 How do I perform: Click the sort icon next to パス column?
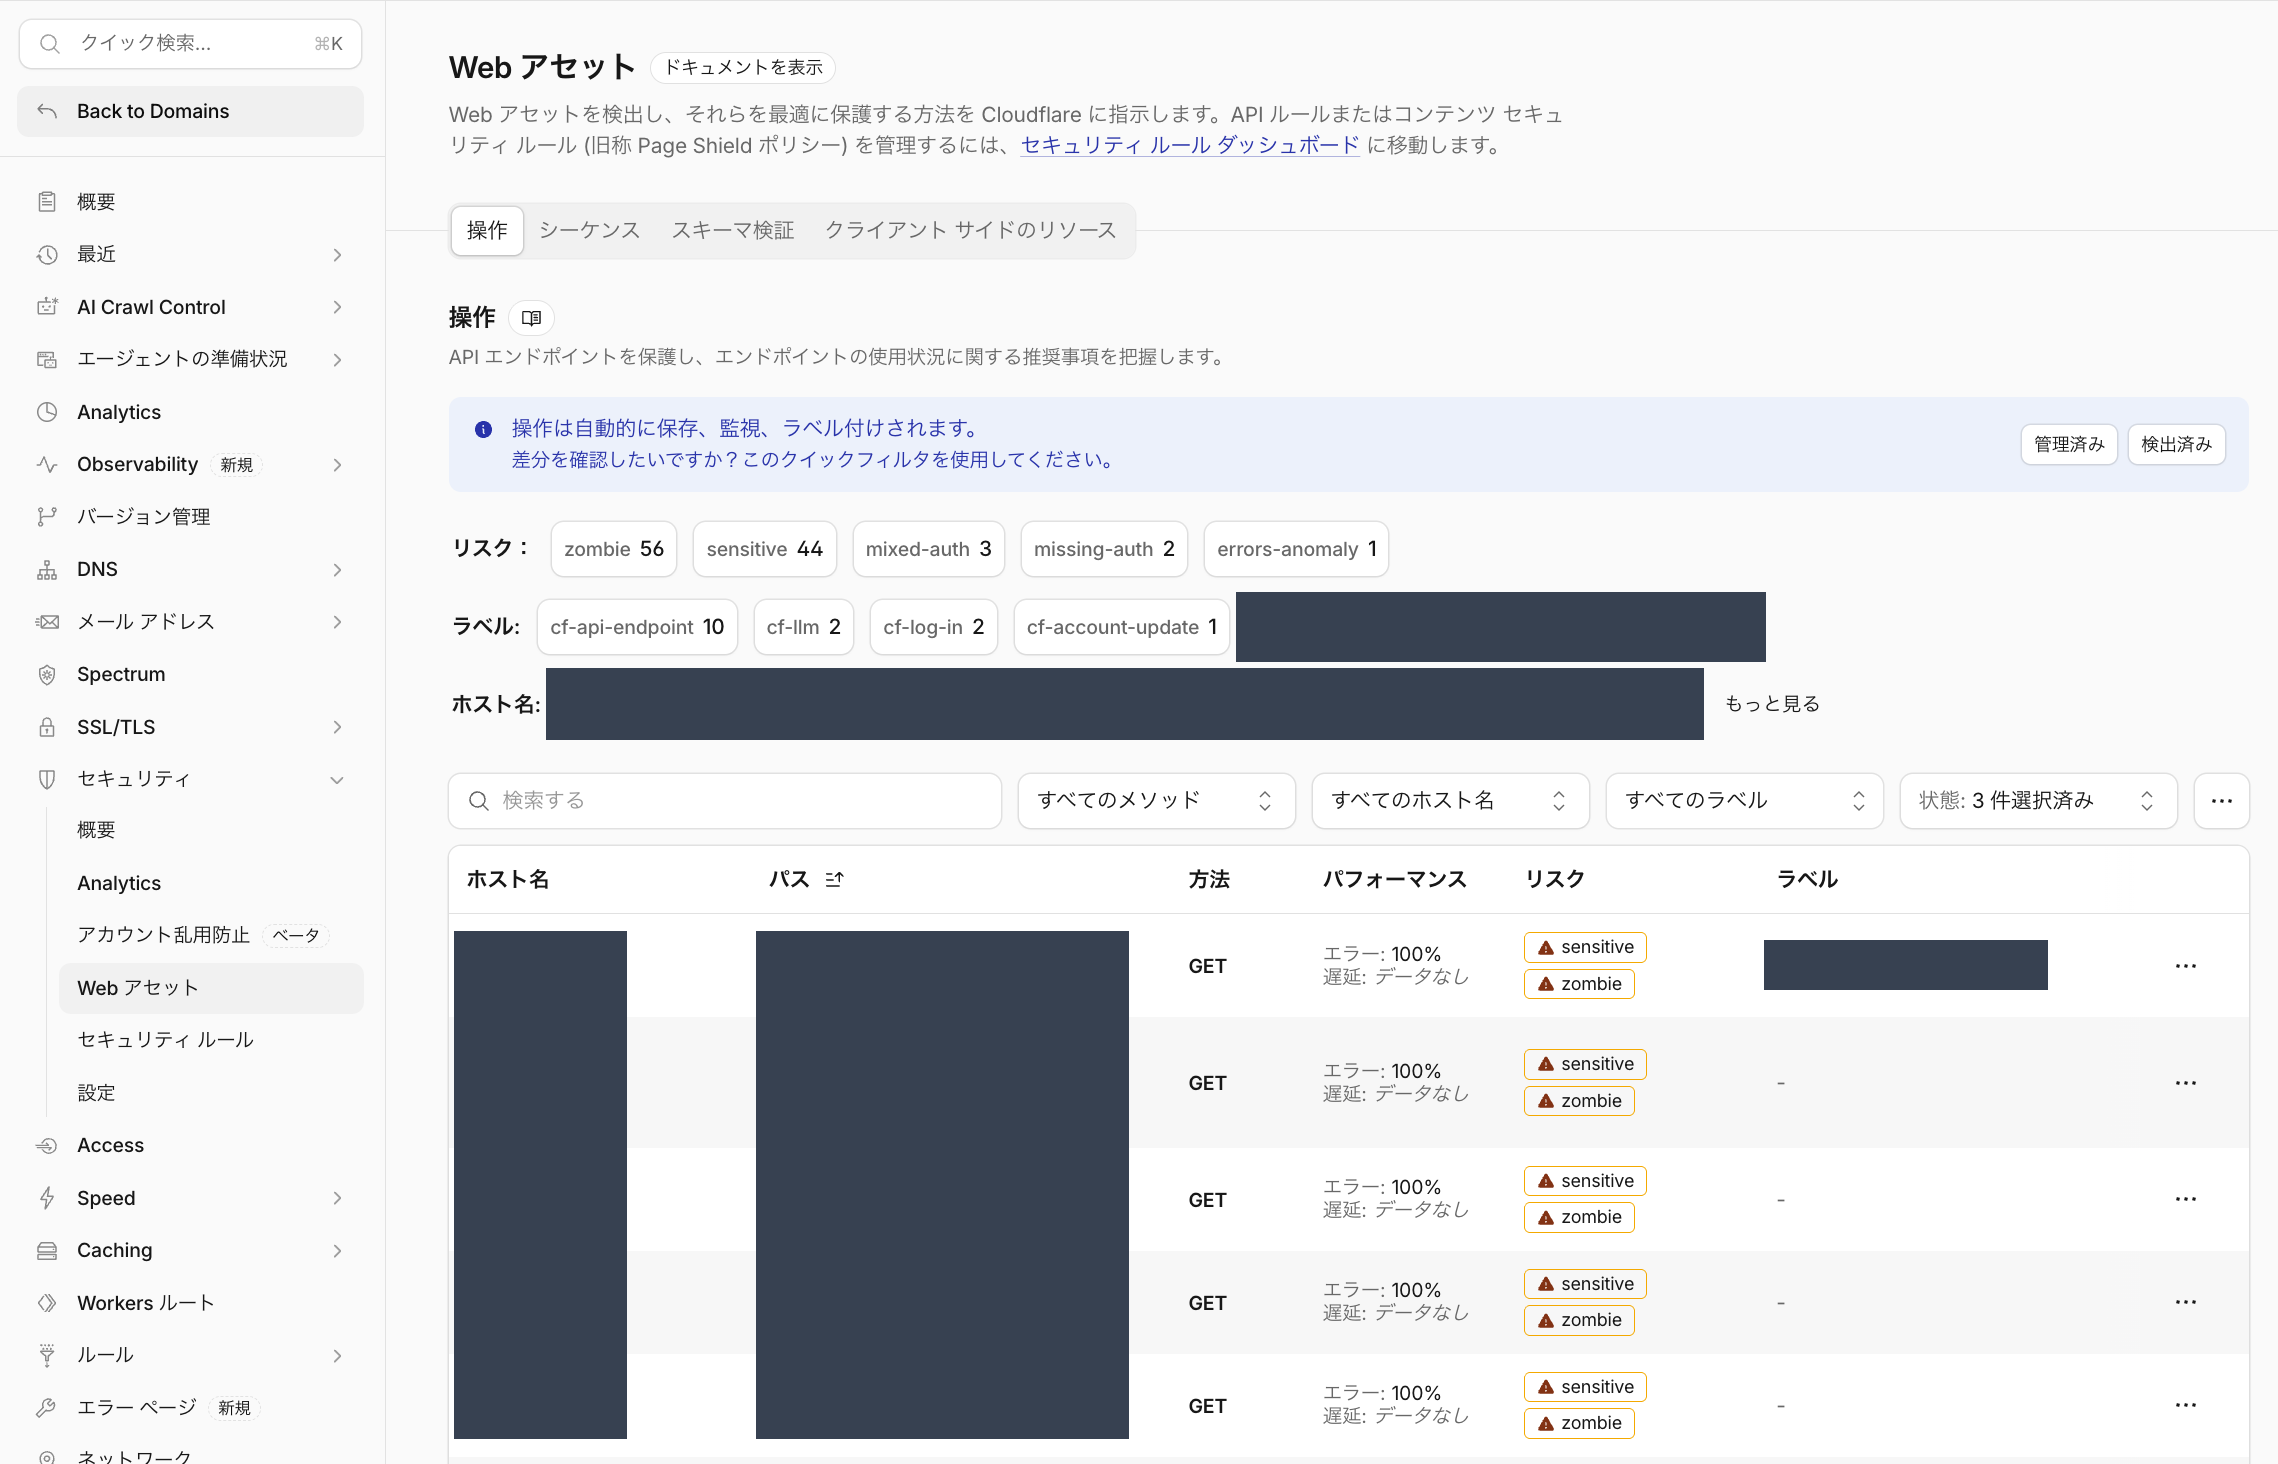[835, 879]
